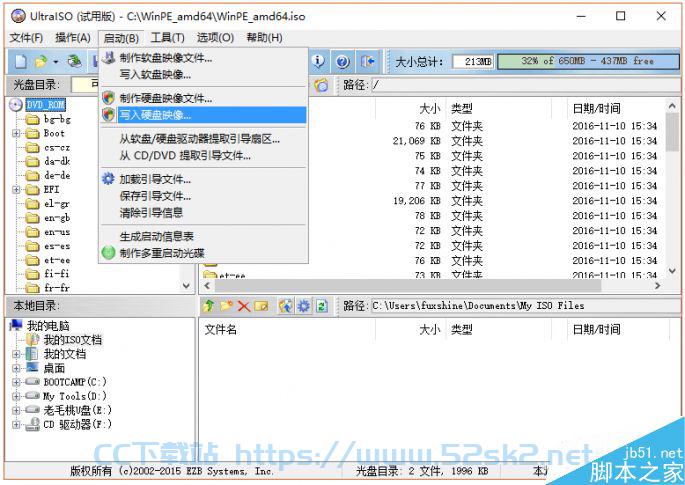Click the vertical scrollbar of disc file list
Image resolution: width=685 pixels, height=485 pixels.
point(672,188)
